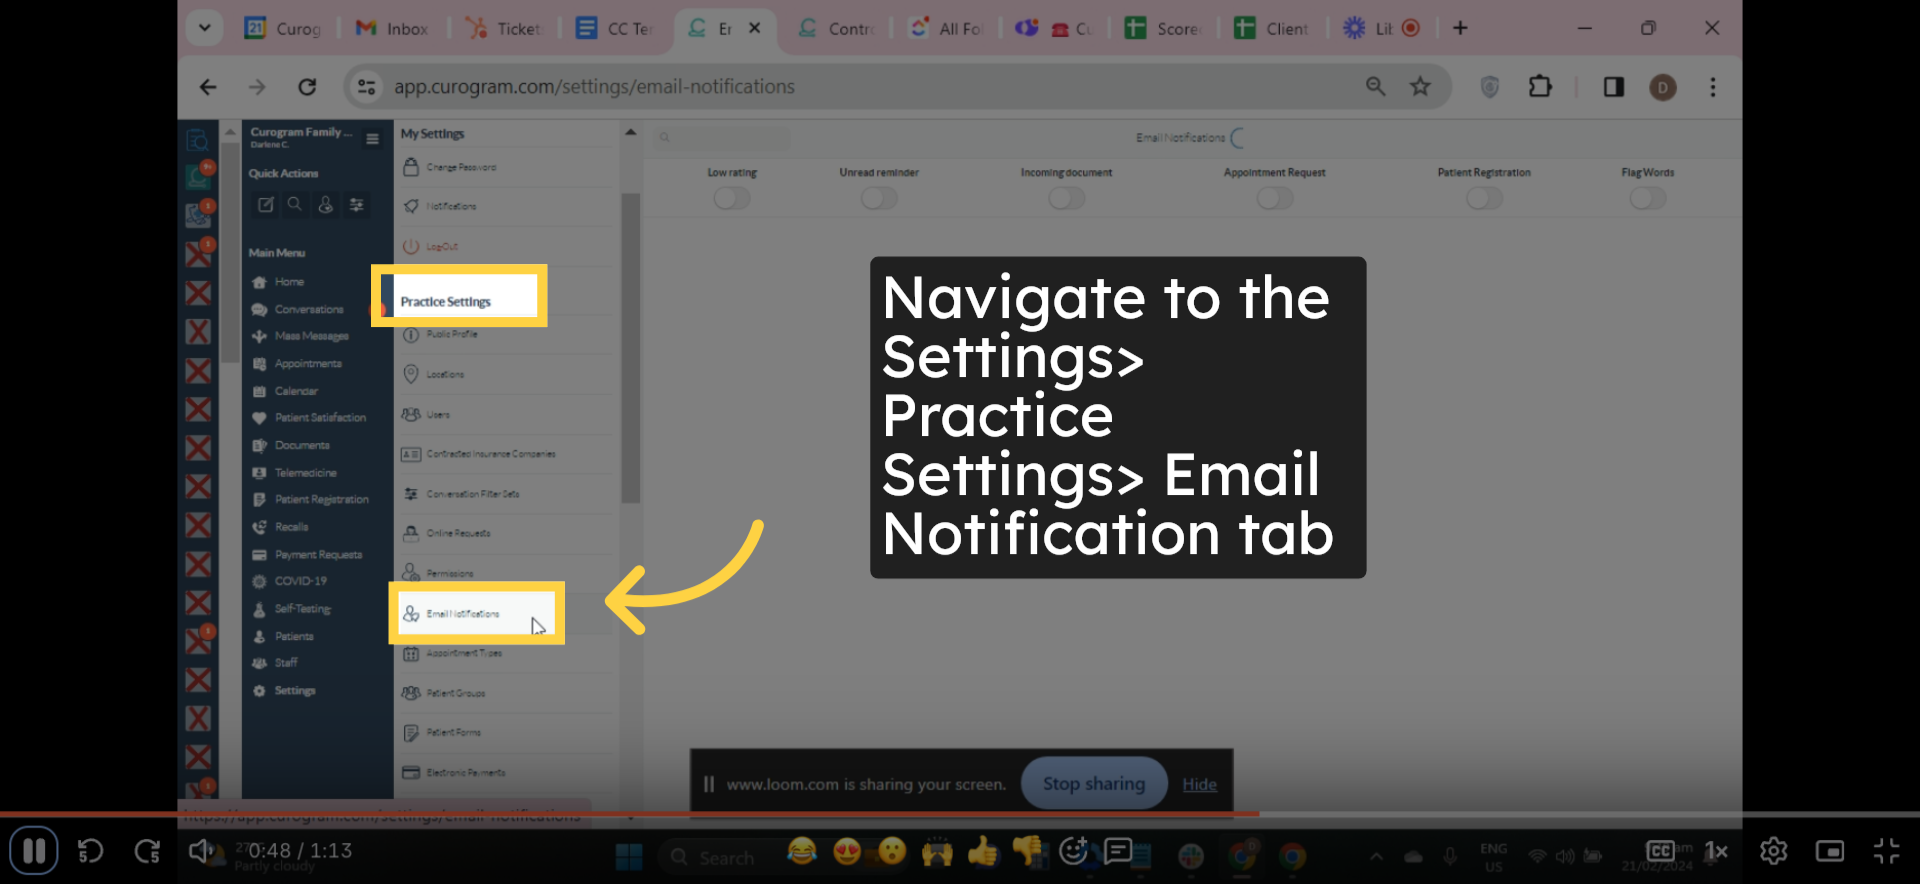
Task: Collapse the sidebar with hamburger icon
Action: point(372,139)
